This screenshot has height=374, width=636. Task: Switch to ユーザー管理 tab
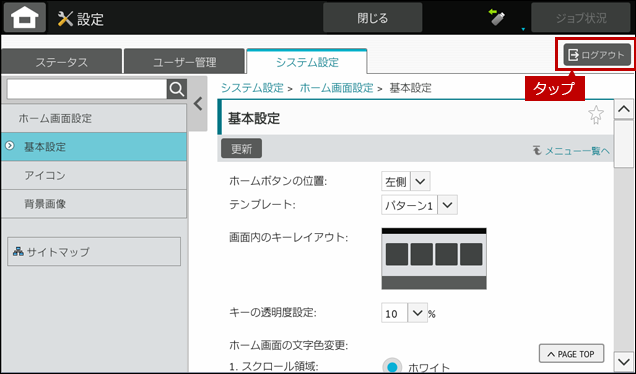(184, 62)
